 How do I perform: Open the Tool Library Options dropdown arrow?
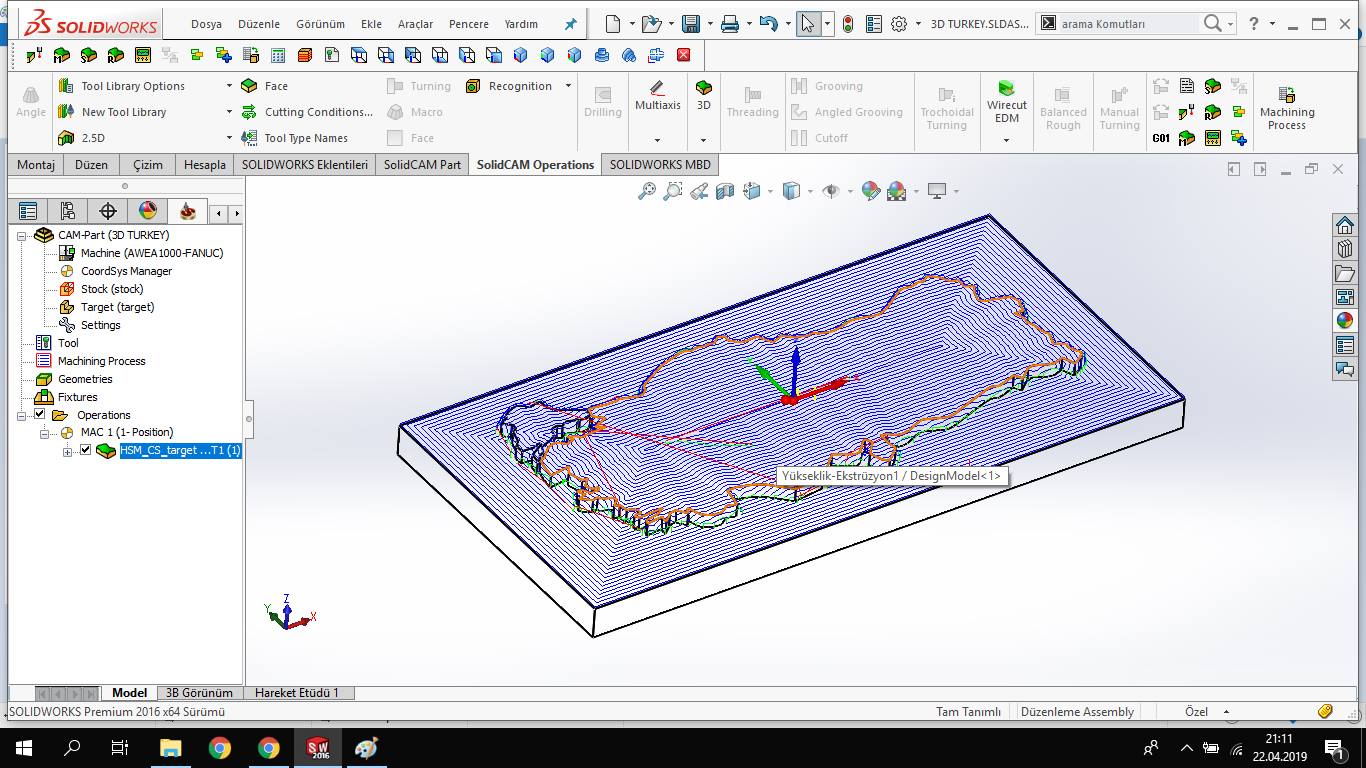click(229, 86)
